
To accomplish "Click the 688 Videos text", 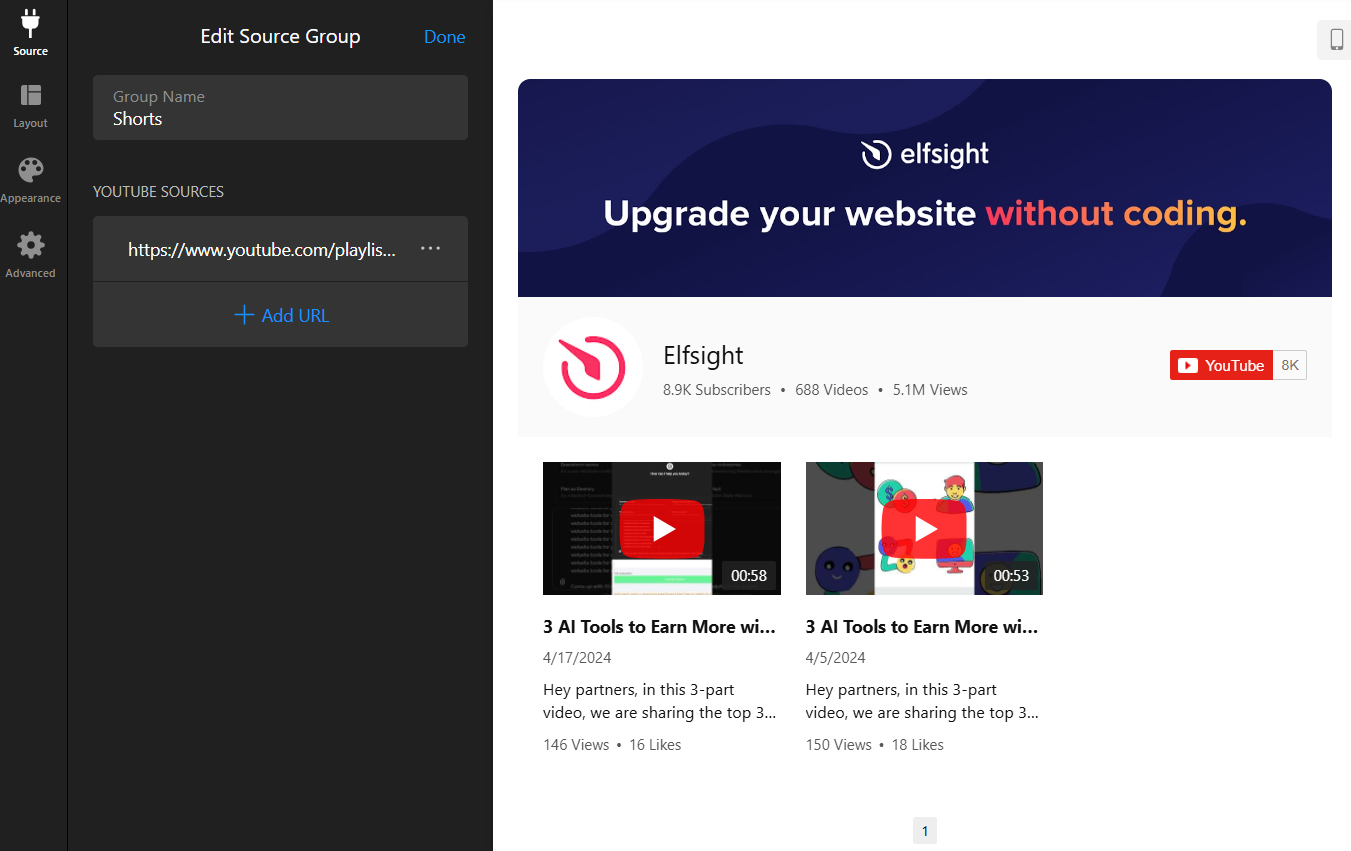I will (x=832, y=390).
